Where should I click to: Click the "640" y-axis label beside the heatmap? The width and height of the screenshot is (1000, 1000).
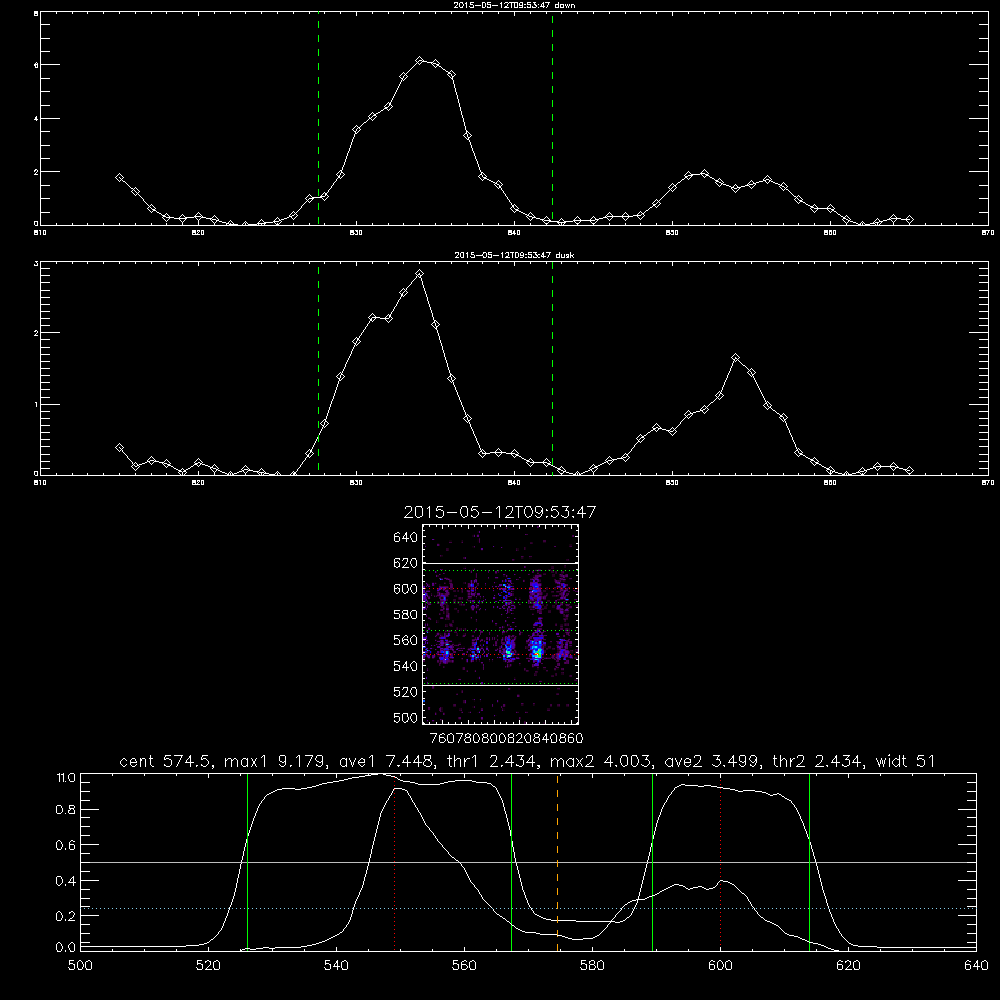(406, 538)
